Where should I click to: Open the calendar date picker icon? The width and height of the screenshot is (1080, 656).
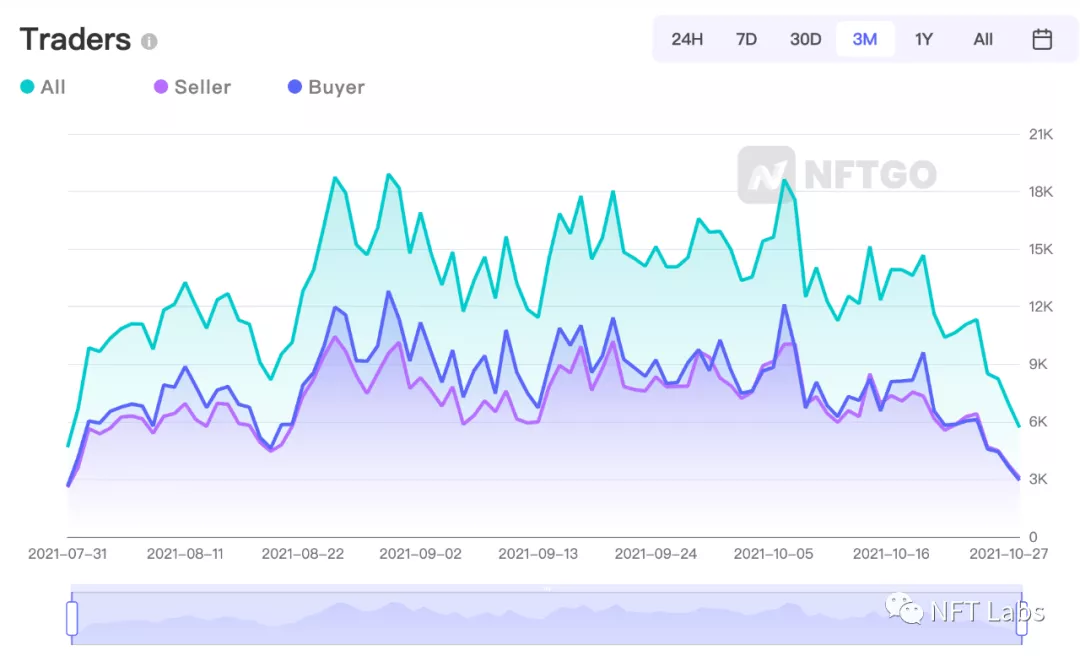click(1042, 39)
